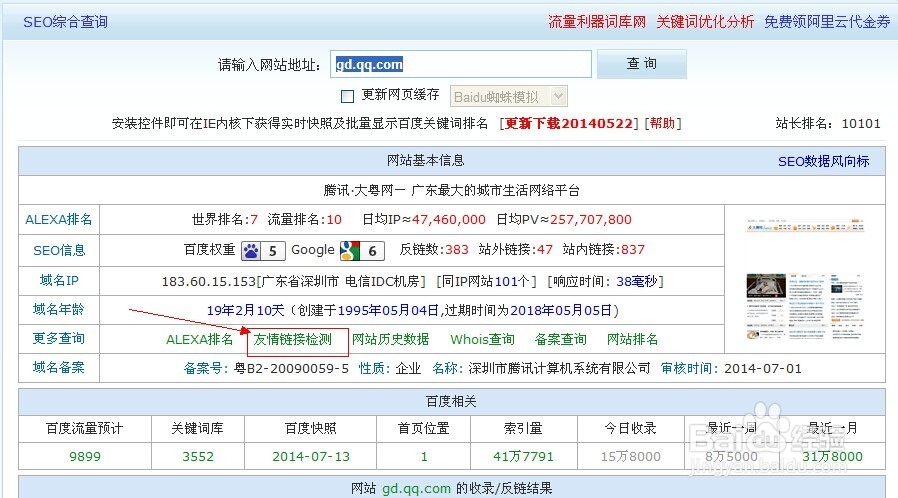
Task: Click index volume 41万7791
Action: [x=523, y=456]
